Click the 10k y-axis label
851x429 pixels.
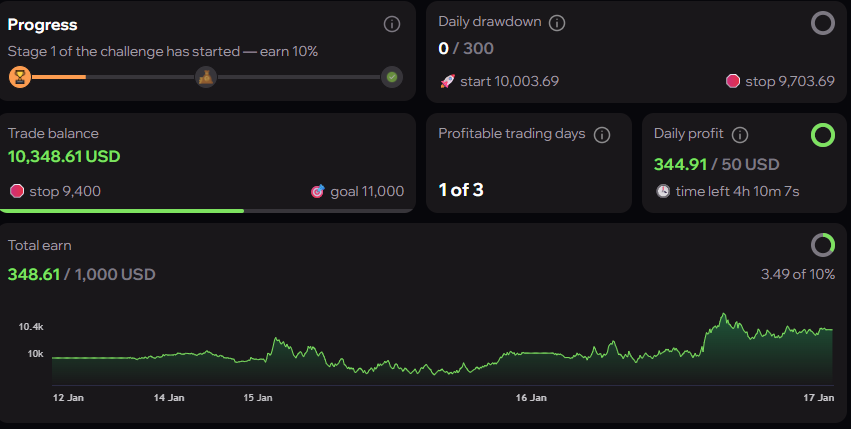35,354
